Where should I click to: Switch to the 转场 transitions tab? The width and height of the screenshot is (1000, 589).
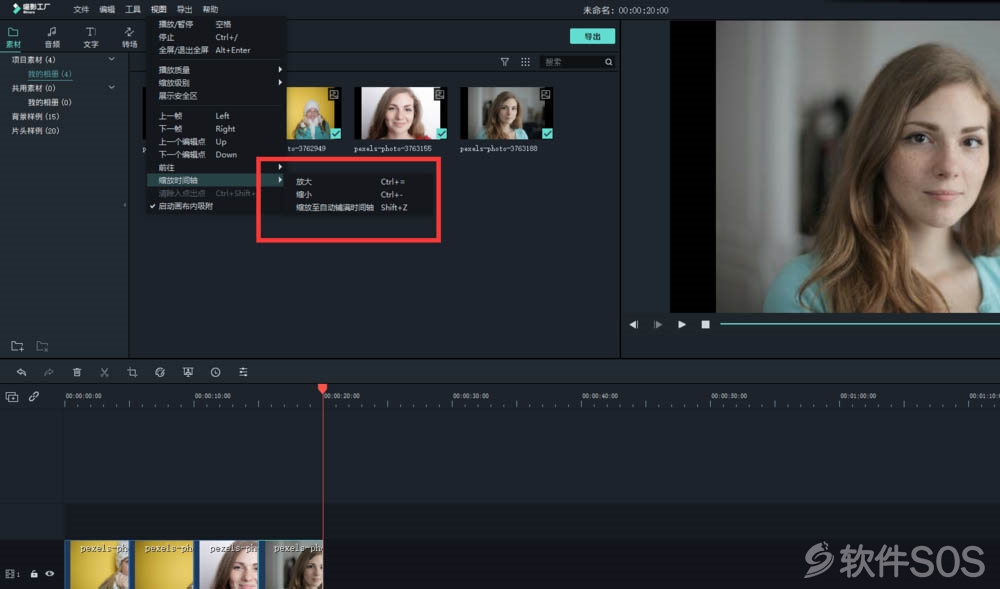(x=130, y=38)
